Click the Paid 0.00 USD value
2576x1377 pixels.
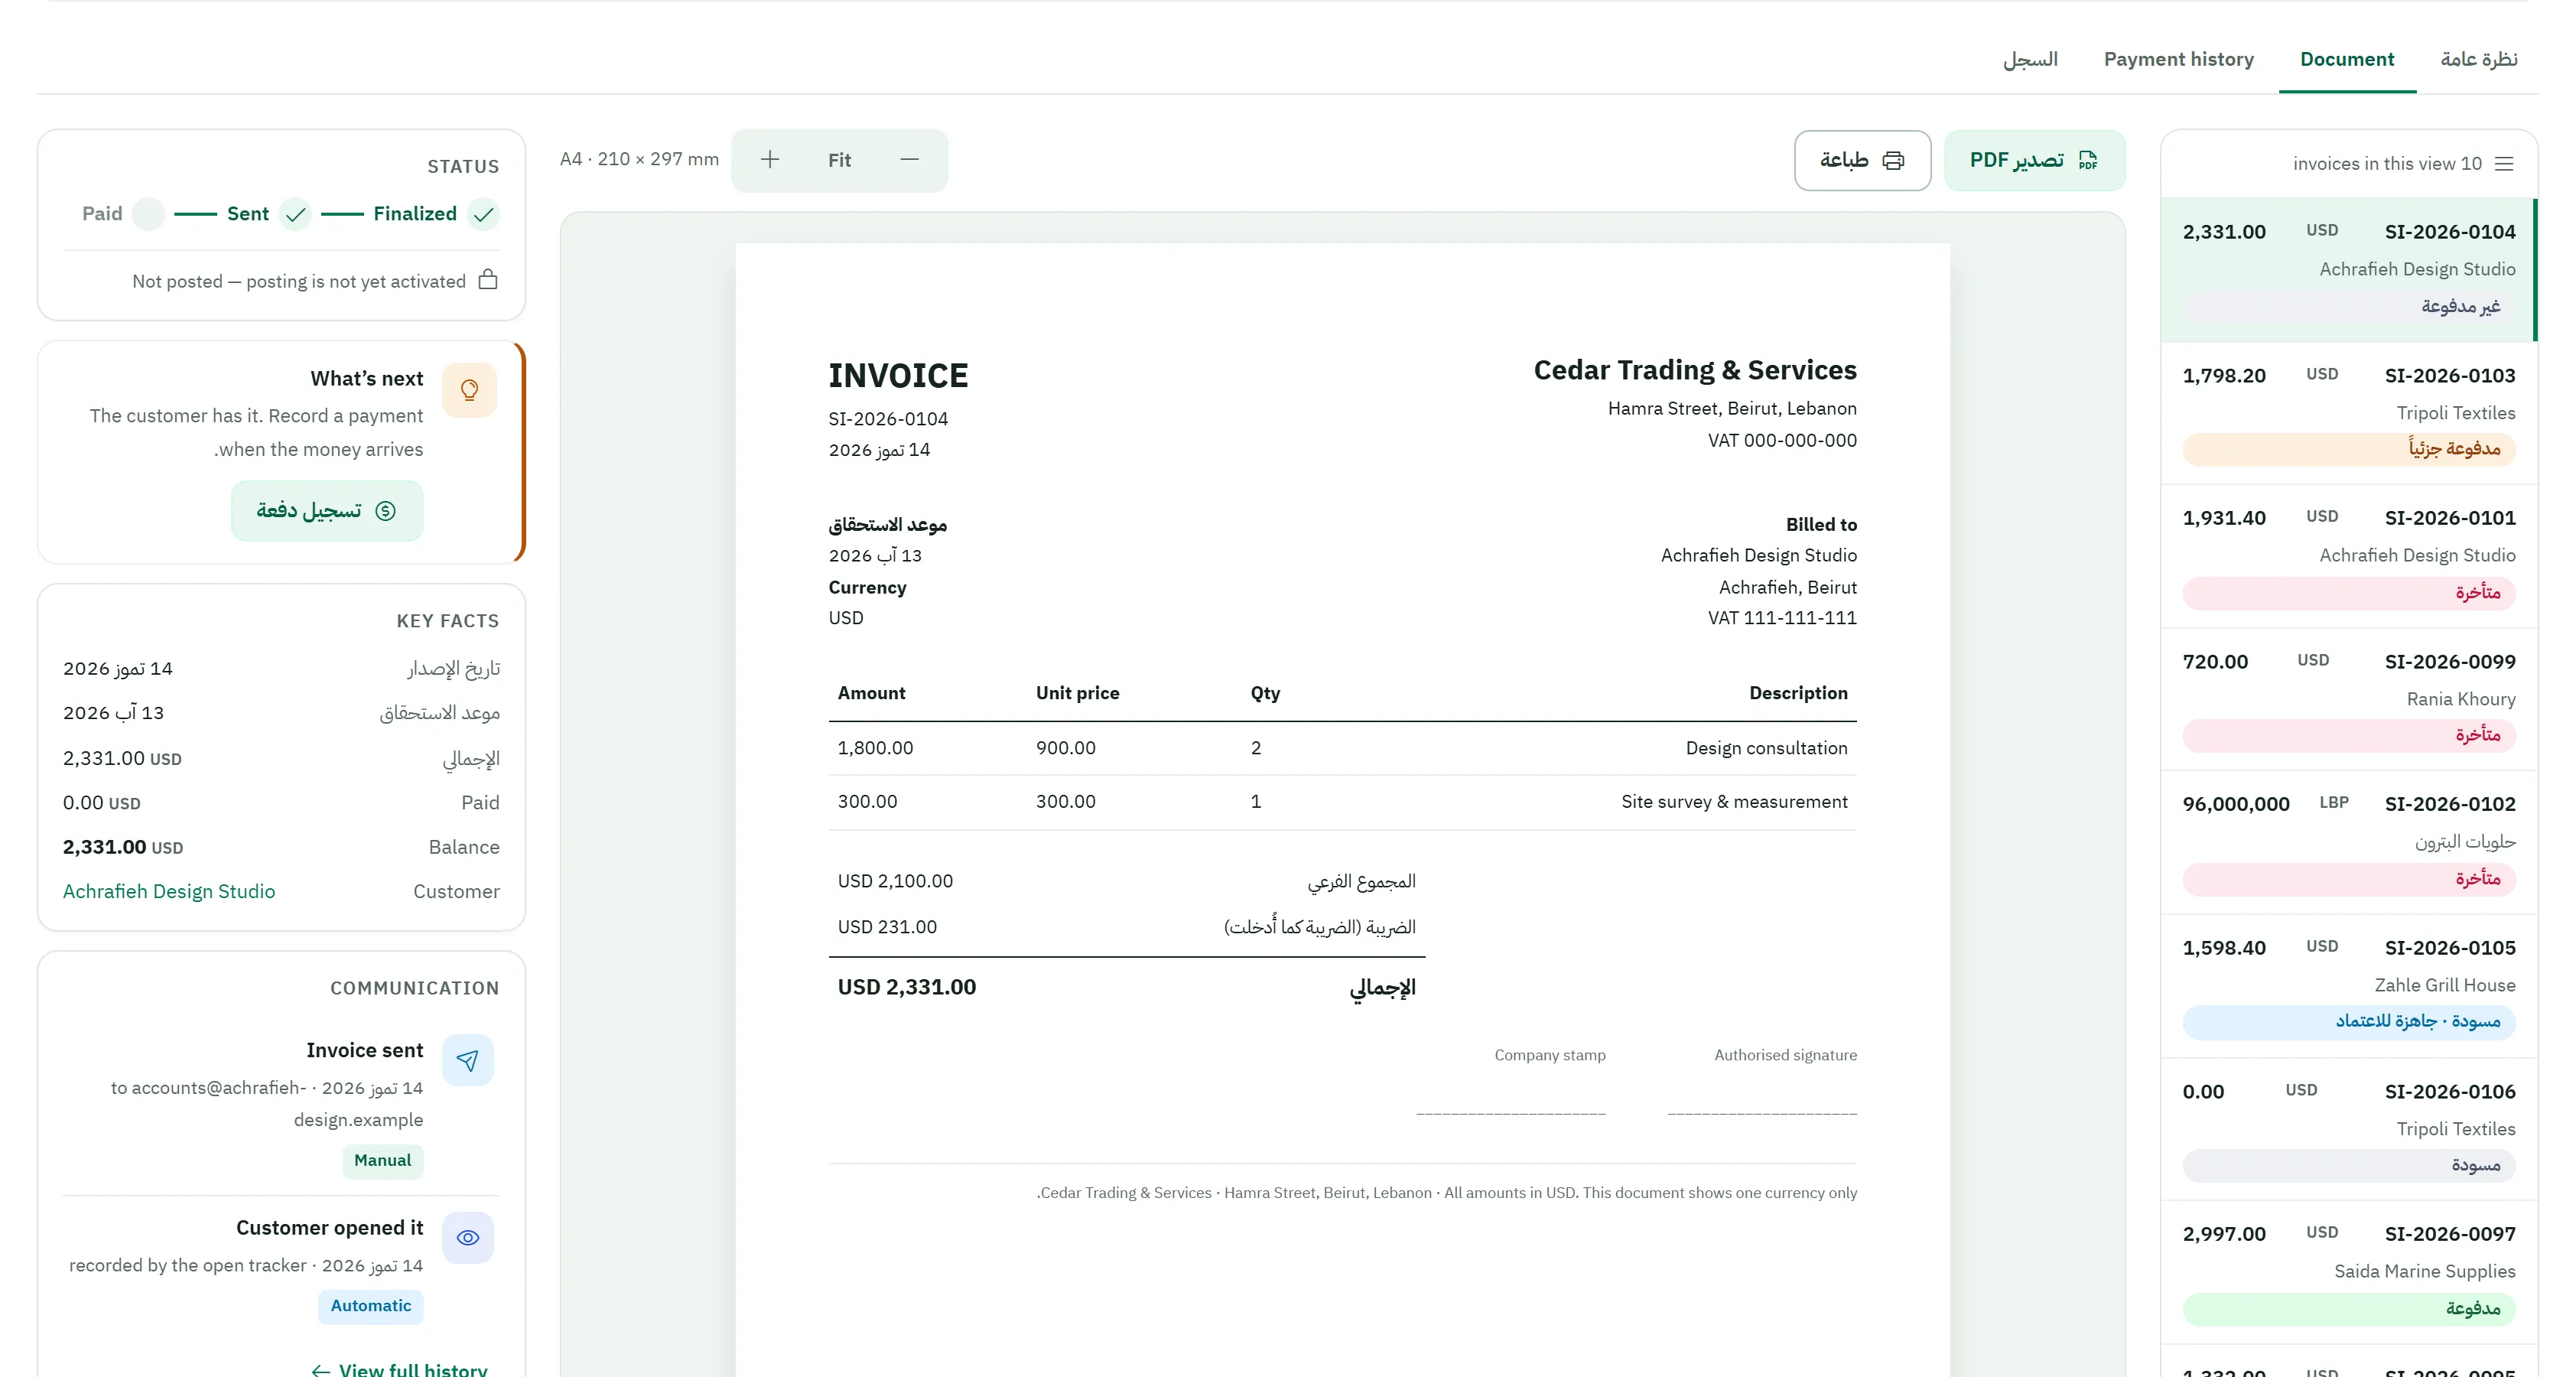click(x=102, y=803)
